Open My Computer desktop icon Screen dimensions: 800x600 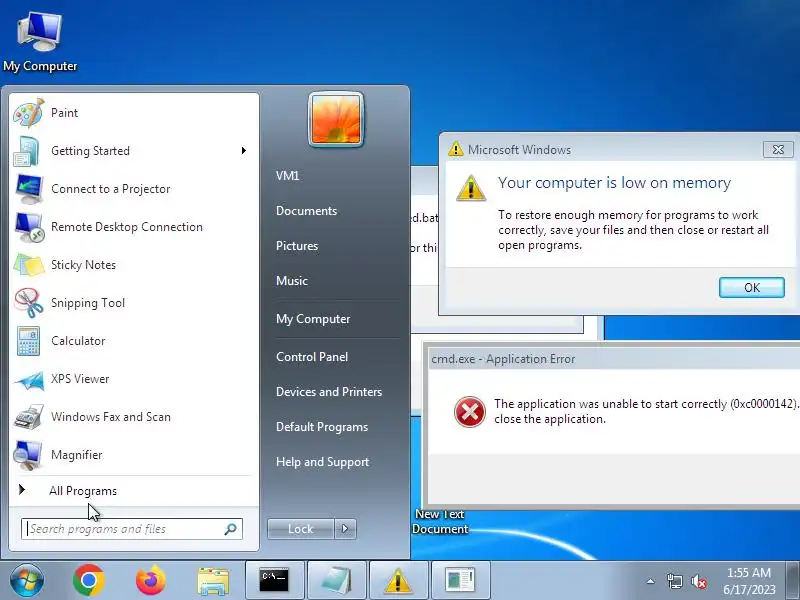click(40, 42)
